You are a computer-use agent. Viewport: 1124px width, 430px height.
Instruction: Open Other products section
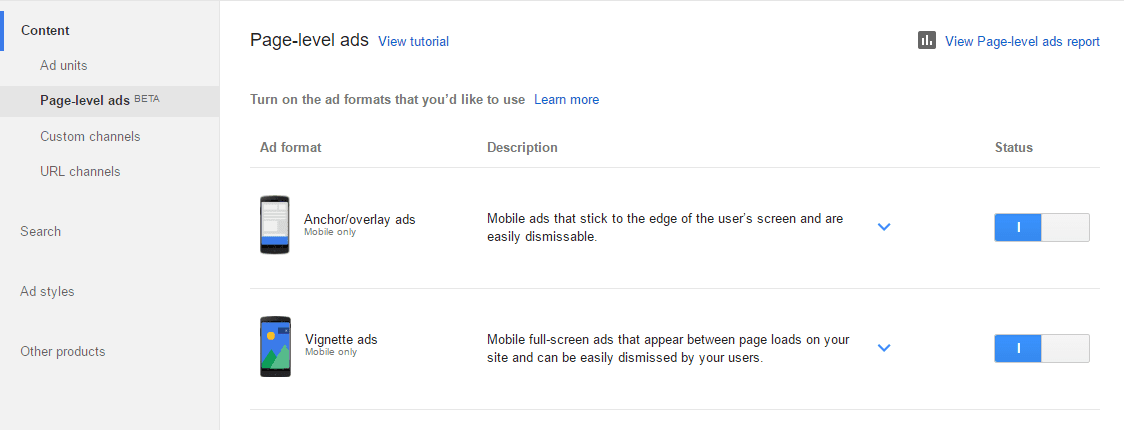pos(62,351)
